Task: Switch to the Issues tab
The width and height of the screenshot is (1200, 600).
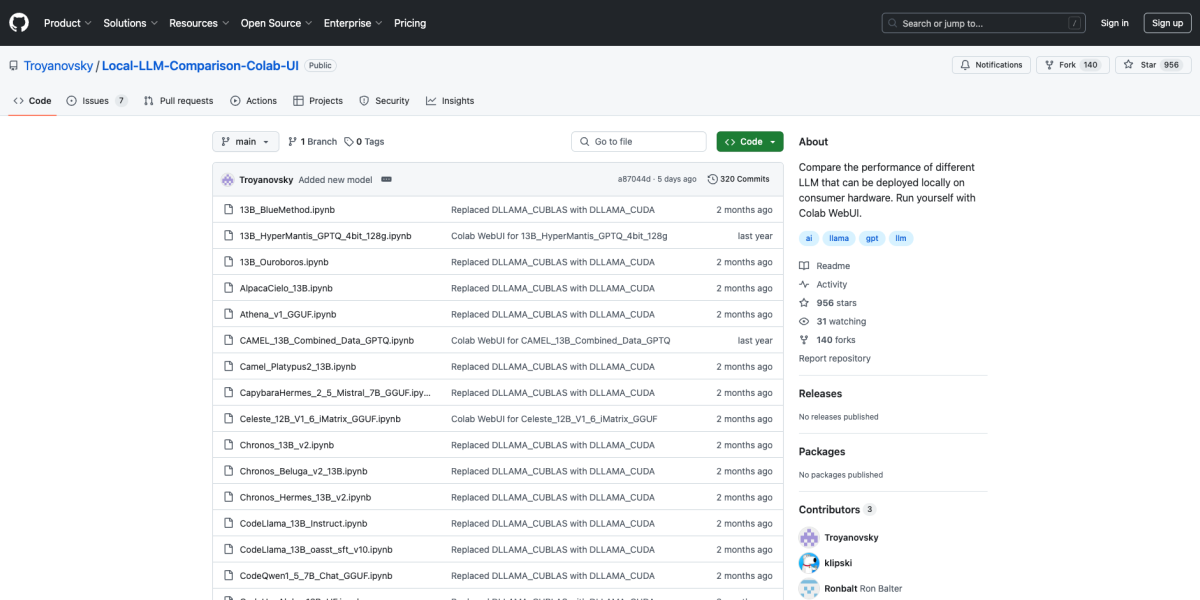Action: point(96,101)
